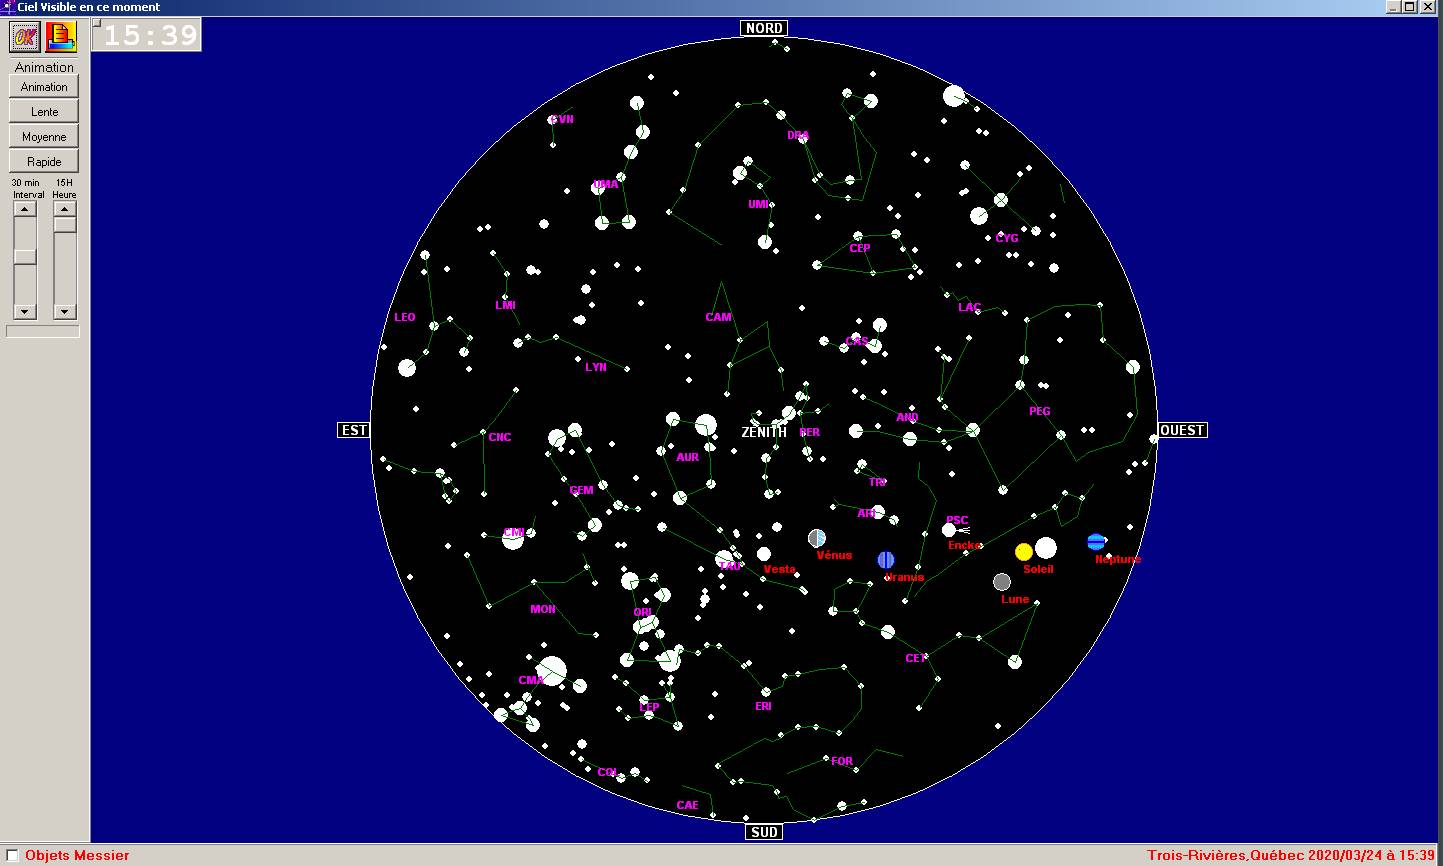Click the Heure scrollbar down arrow
The width and height of the screenshot is (1443, 866).
click(65, 311)
